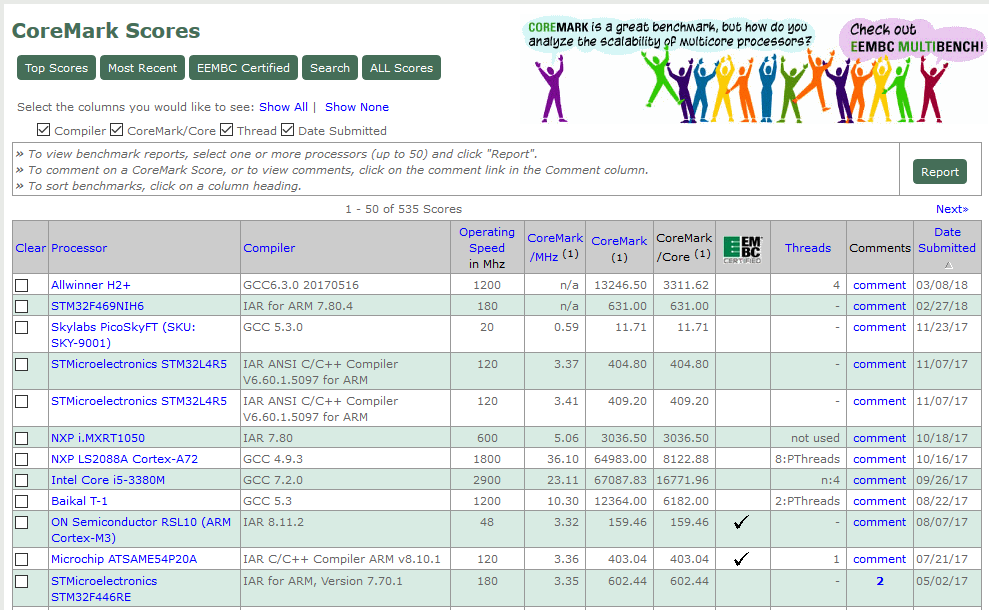Screen dimensions: 989x610
Task: Go to Next page of scores
Action: point(951,209)
